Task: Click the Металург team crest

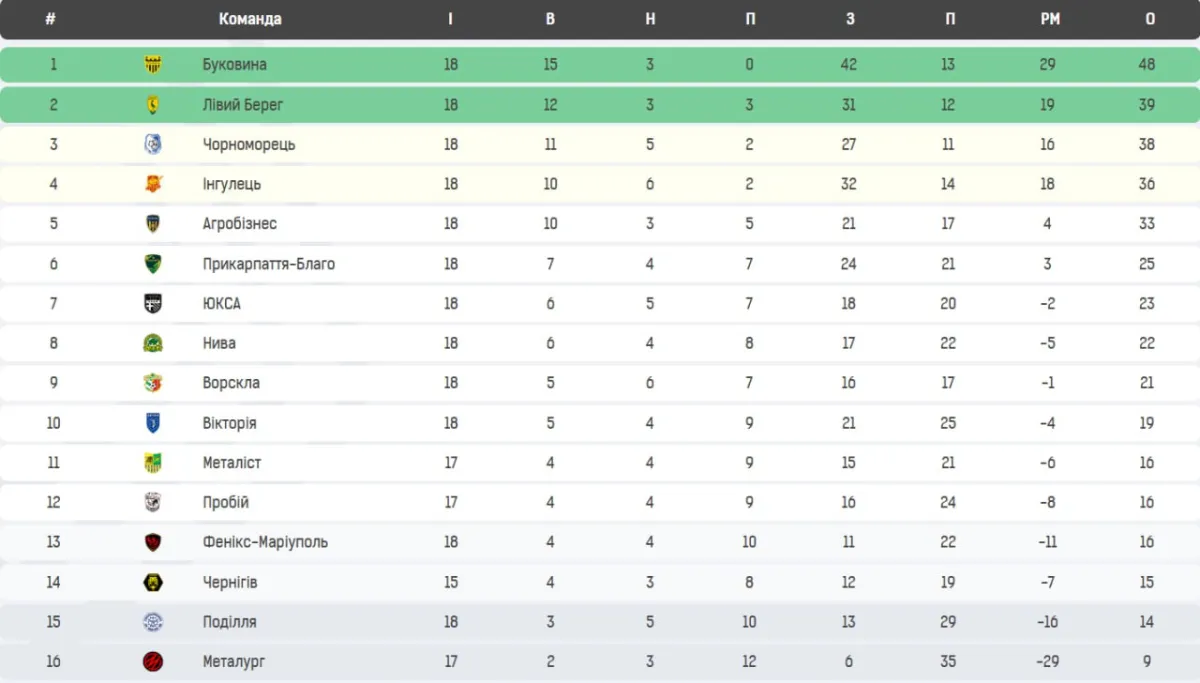Action: [x=153, y=661]
